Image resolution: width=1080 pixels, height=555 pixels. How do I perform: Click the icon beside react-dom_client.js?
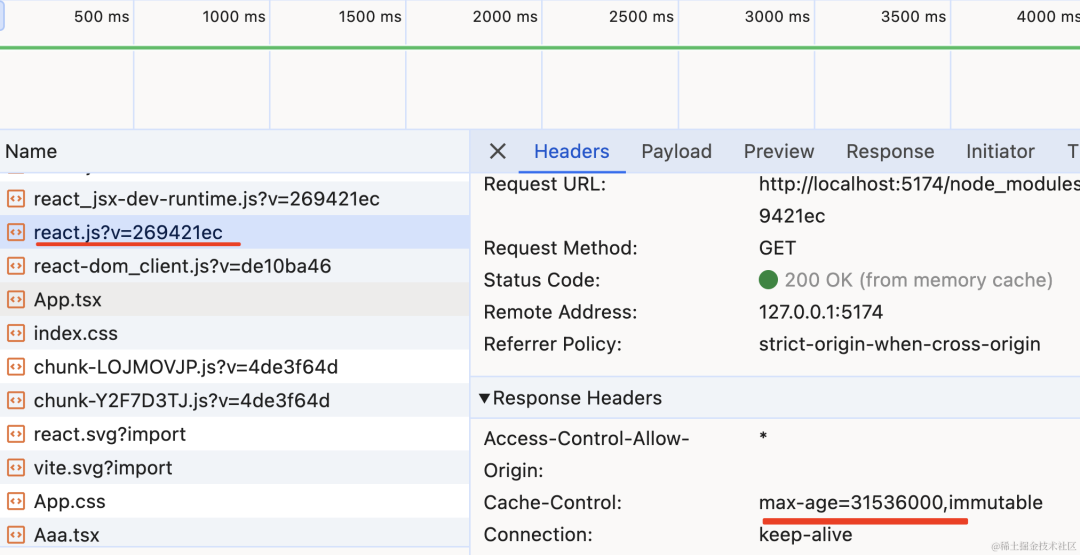click(16, 266)
